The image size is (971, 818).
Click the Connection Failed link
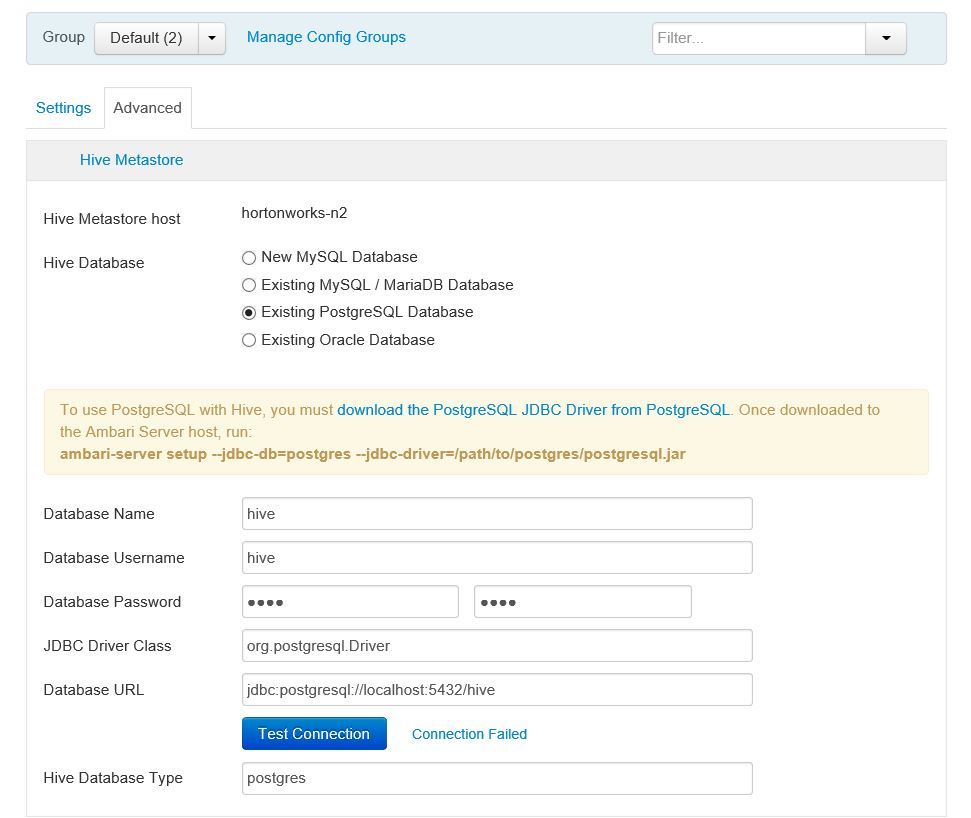469,734
